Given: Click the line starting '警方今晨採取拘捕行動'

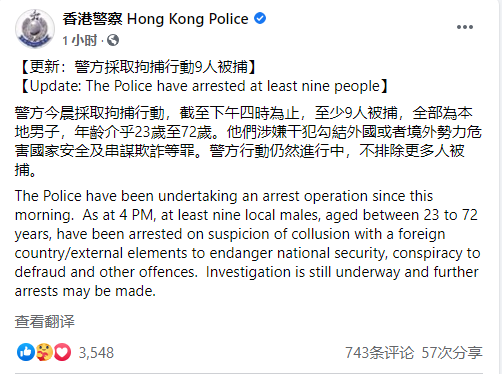Looking at the screenshot, I should [244, 113].
